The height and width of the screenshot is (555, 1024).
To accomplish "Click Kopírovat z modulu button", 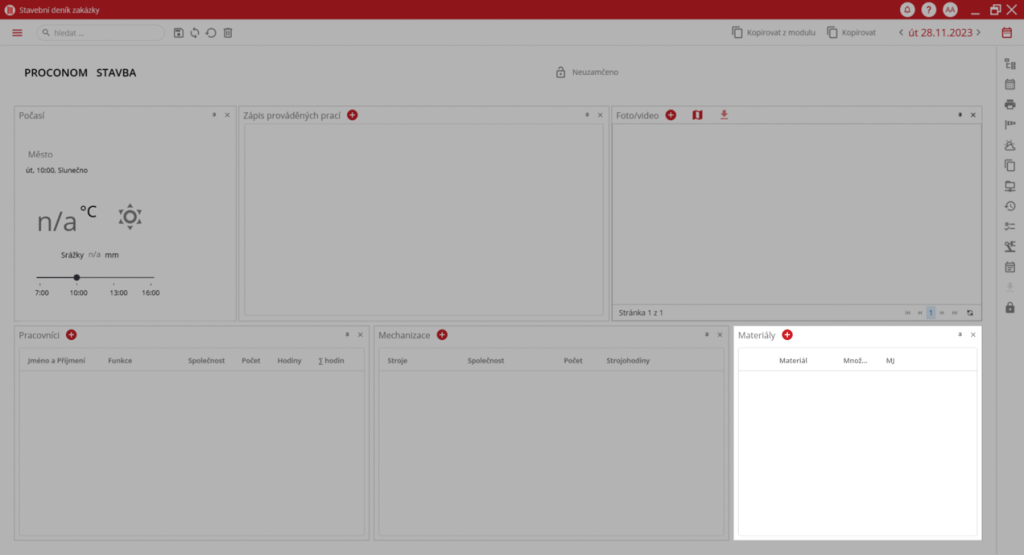I will pos(773,33).
